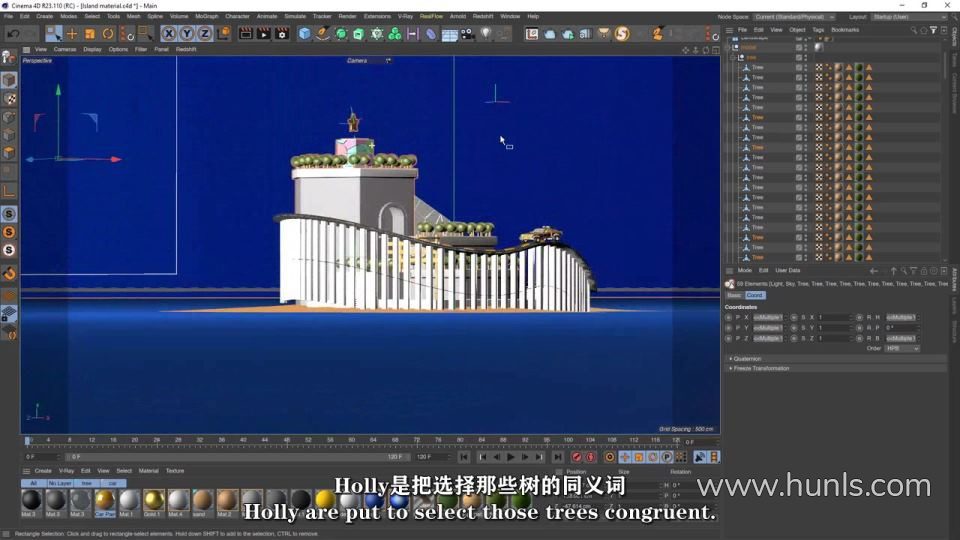This screenshot has width=960, height=540.
Task: Select the Spline Pen tool icon
Action: coord(323,34)
